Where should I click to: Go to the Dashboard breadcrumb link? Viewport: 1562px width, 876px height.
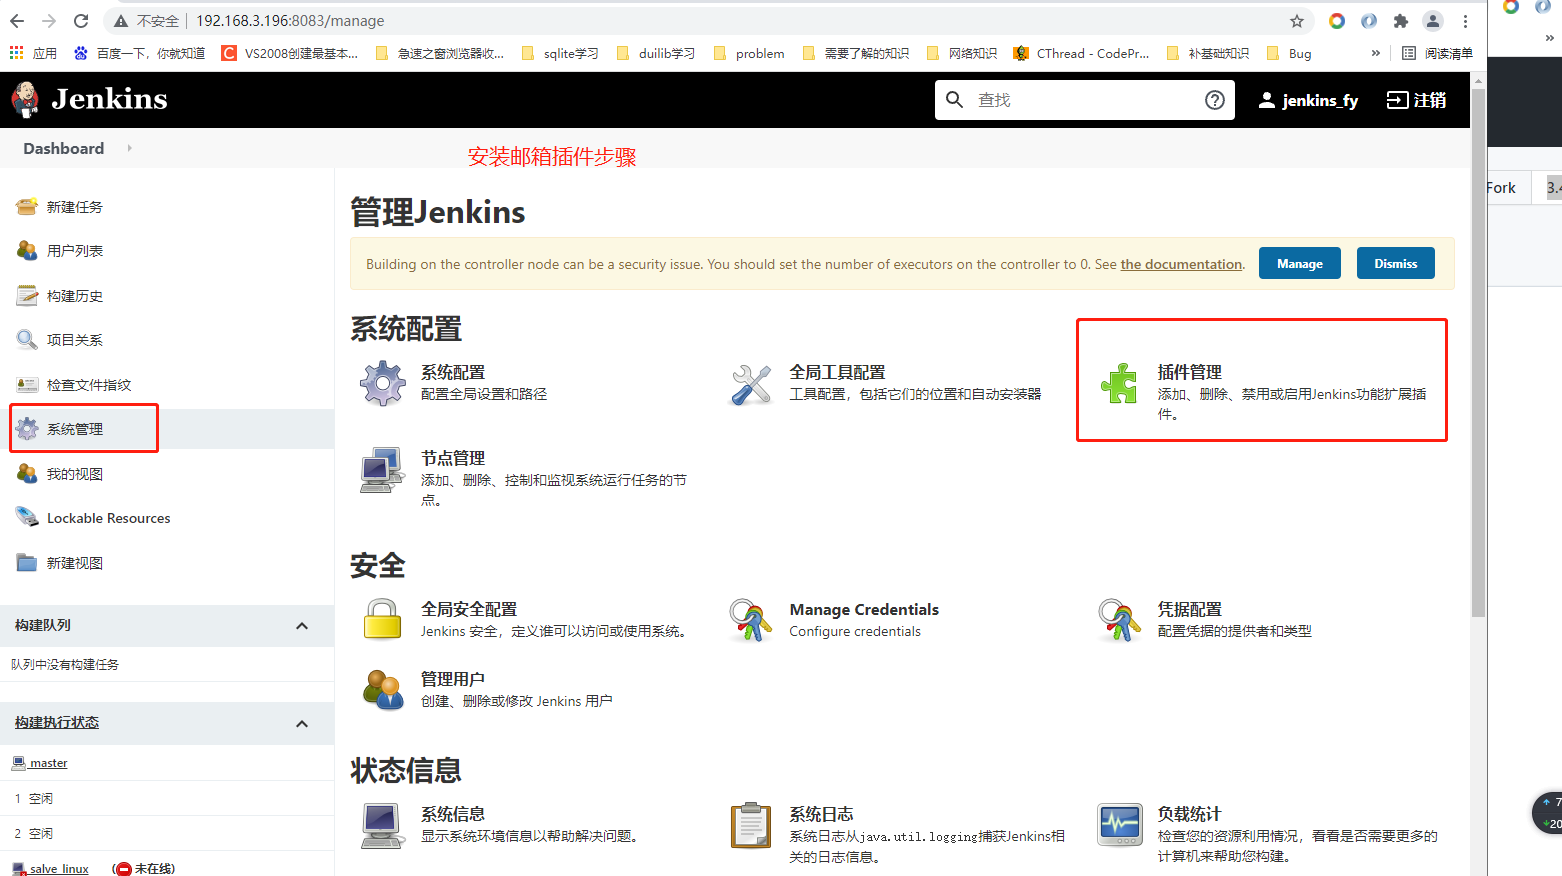[x=64, y=148]
